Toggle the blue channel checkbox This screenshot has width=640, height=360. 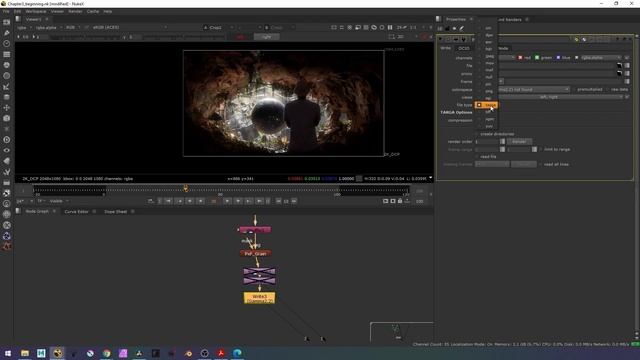(558, 58)
